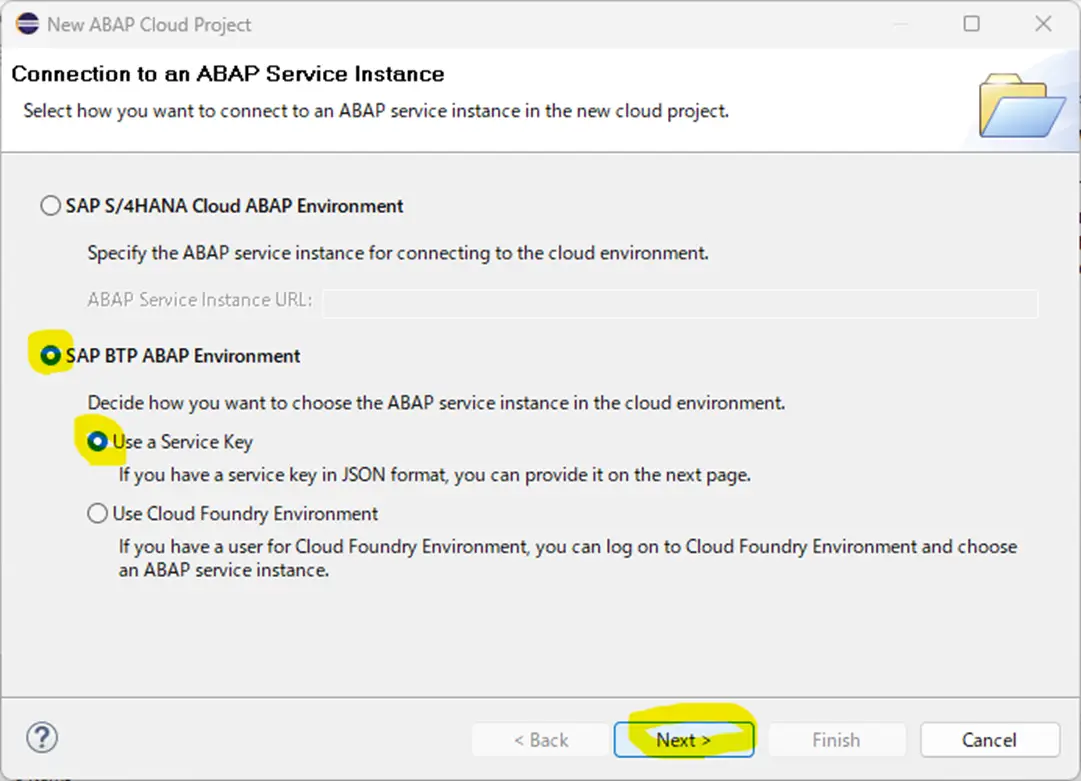This screenshot has height=781, width=1081.
Task: Maximize the New ABAP Cloud Project dialog
Action: click(x=971, y=23)
